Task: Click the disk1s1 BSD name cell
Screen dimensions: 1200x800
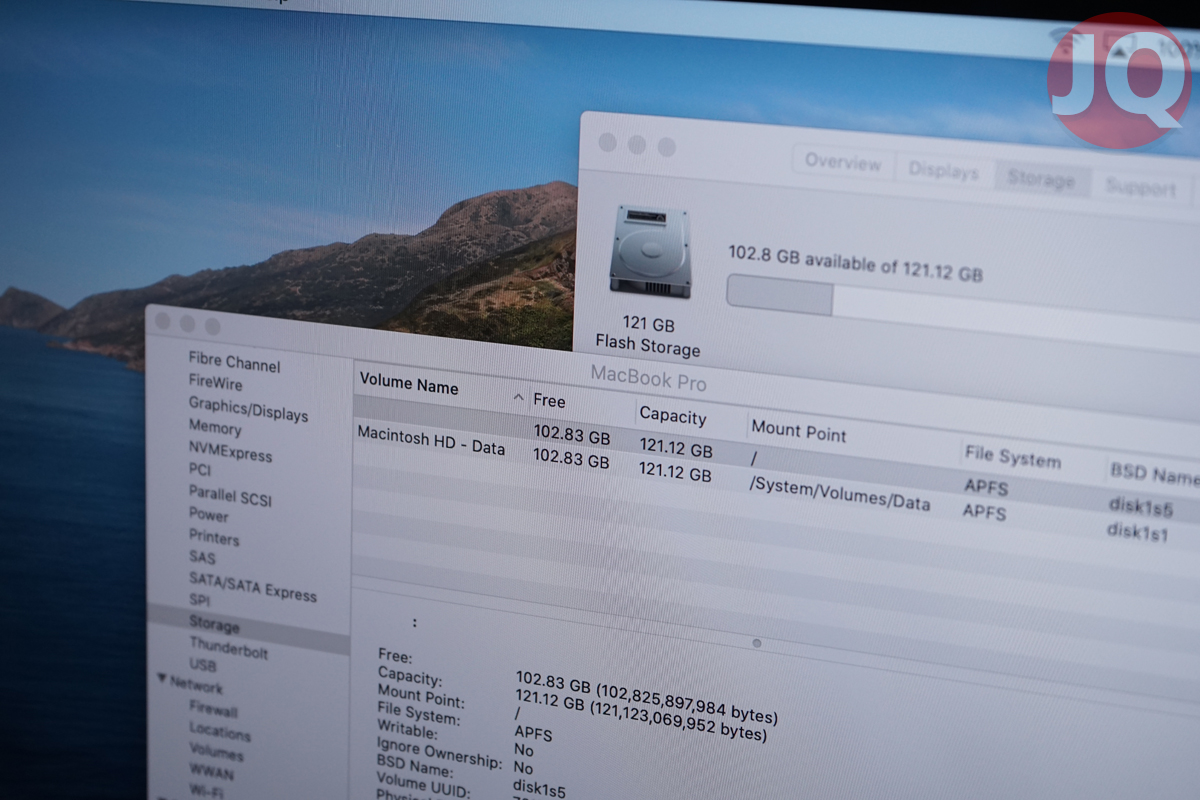Action: point(1136,532)
